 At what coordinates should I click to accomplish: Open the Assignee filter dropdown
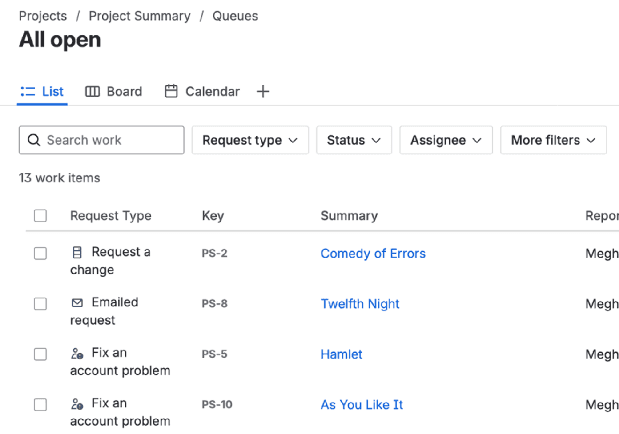click(x=446, y=140)
